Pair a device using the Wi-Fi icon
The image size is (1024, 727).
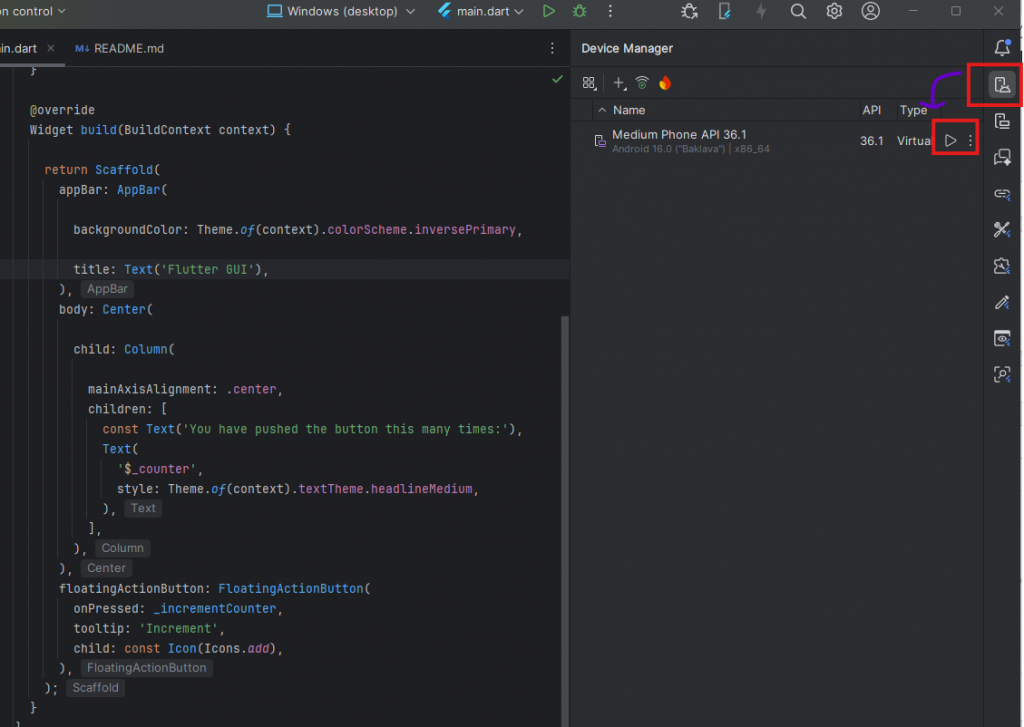pos(642,83)
